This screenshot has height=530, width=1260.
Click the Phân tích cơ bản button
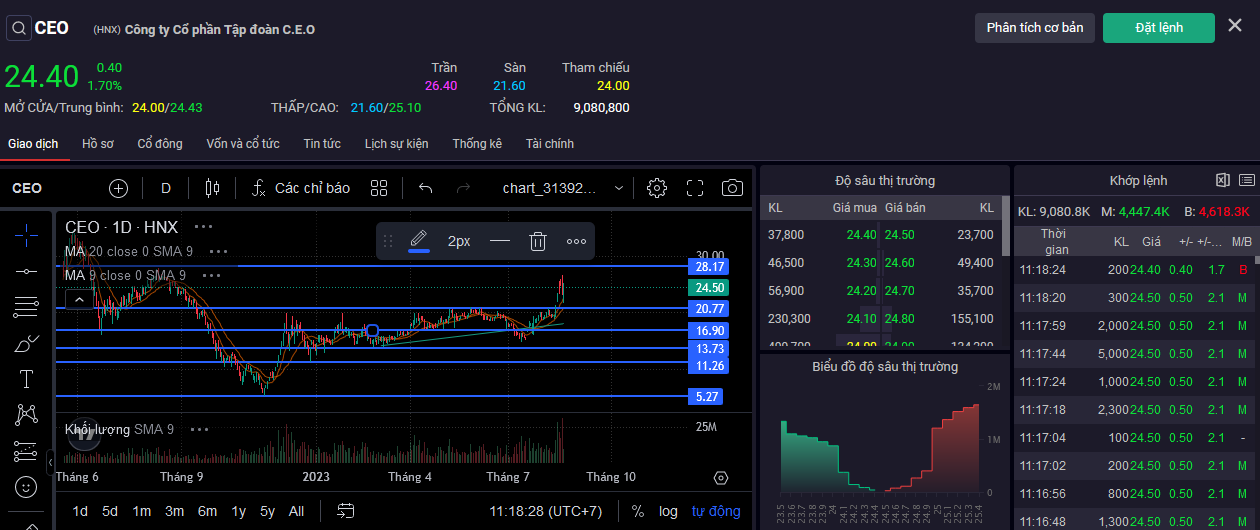coord(1035,28)
